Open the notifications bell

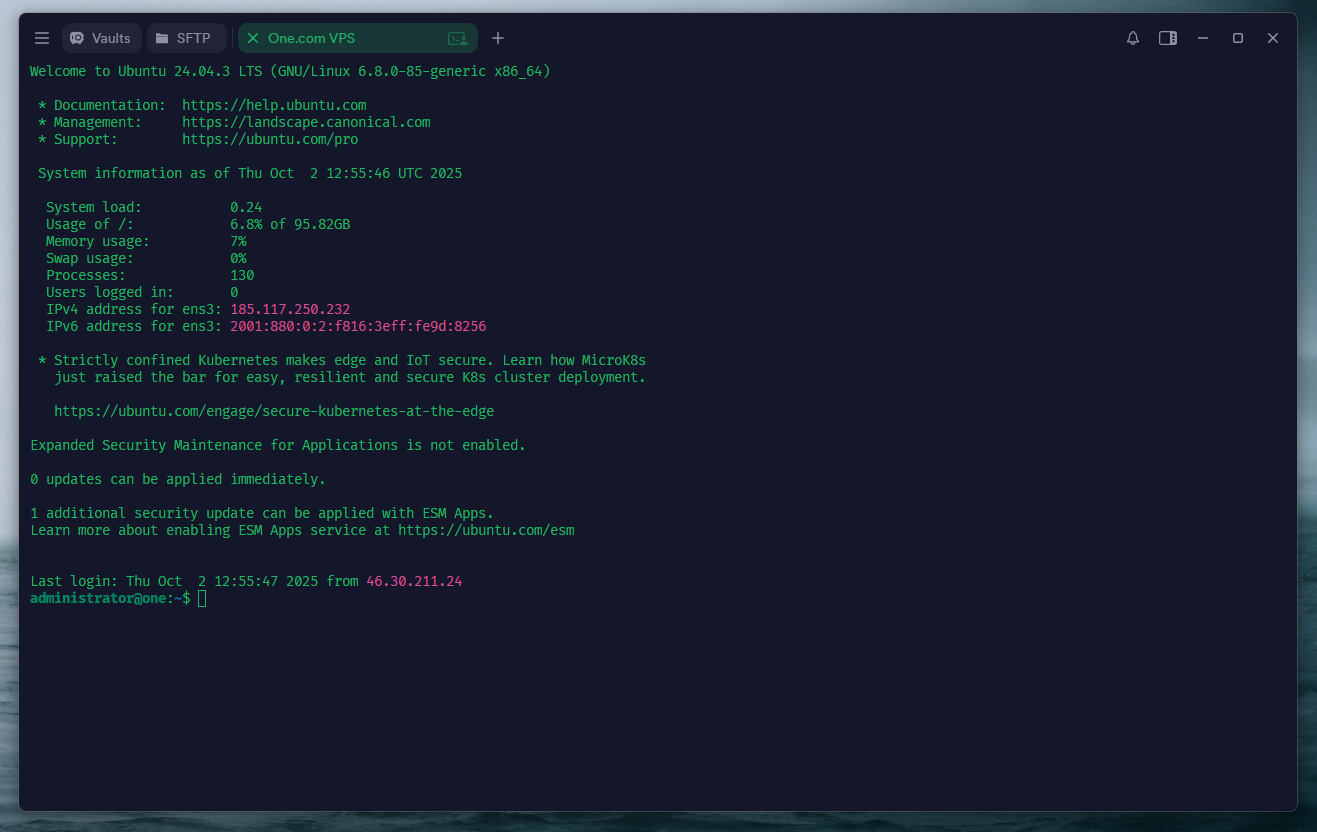1132,38
